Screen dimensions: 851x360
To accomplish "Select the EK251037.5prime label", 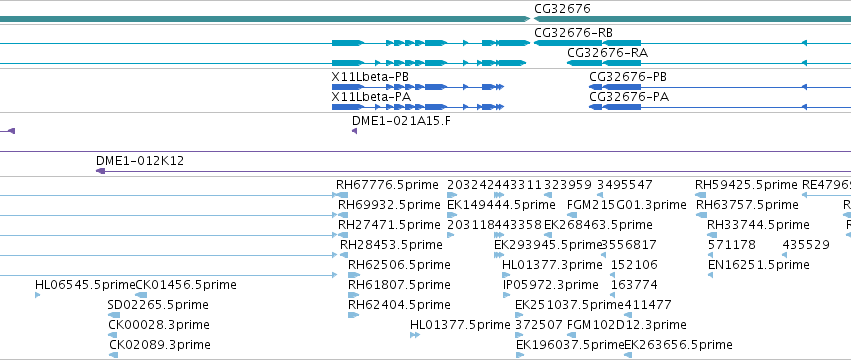I will [569, 305].
